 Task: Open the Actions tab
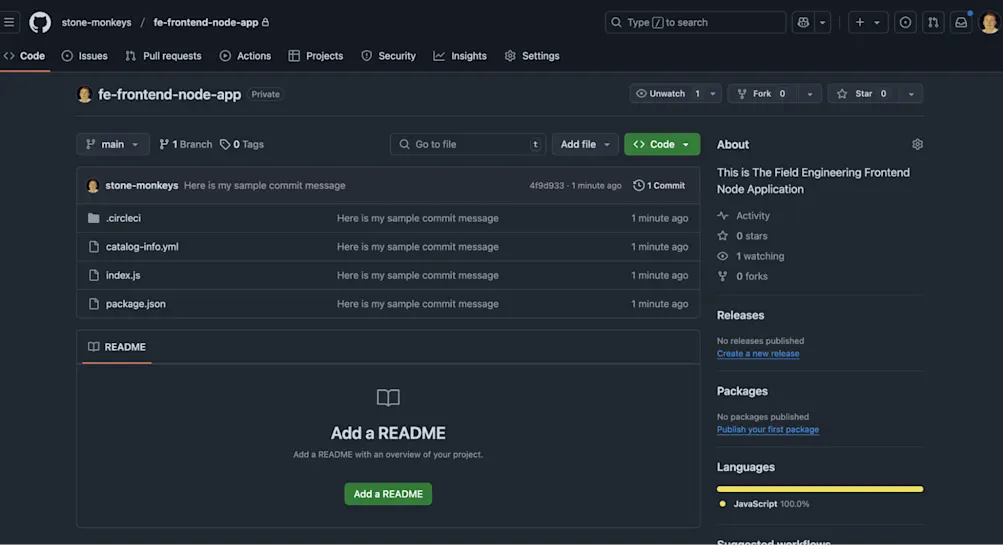click(246, 56)
